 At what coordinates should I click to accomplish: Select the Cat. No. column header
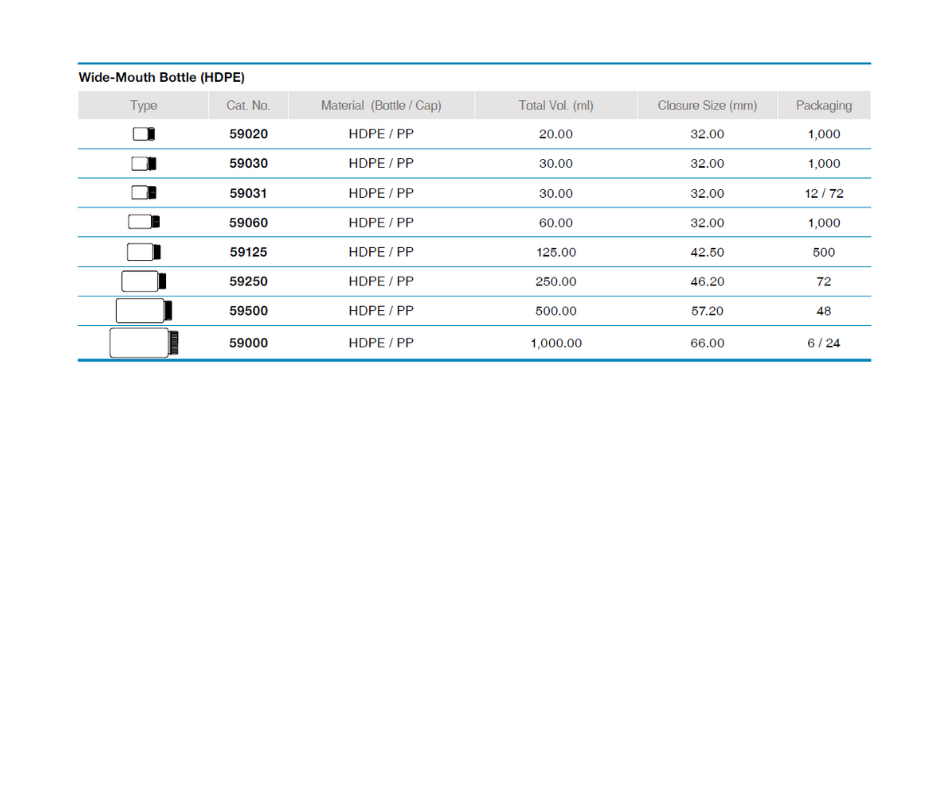248,105
